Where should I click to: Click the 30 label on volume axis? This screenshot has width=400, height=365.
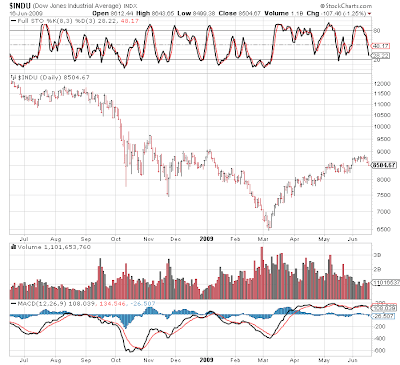(x=377, y=255)
